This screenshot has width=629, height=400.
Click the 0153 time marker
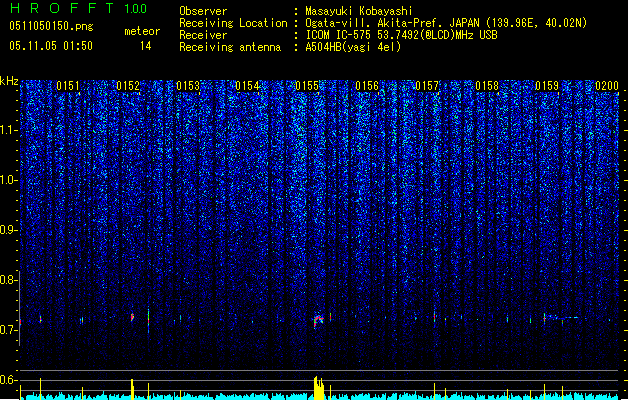188,86
